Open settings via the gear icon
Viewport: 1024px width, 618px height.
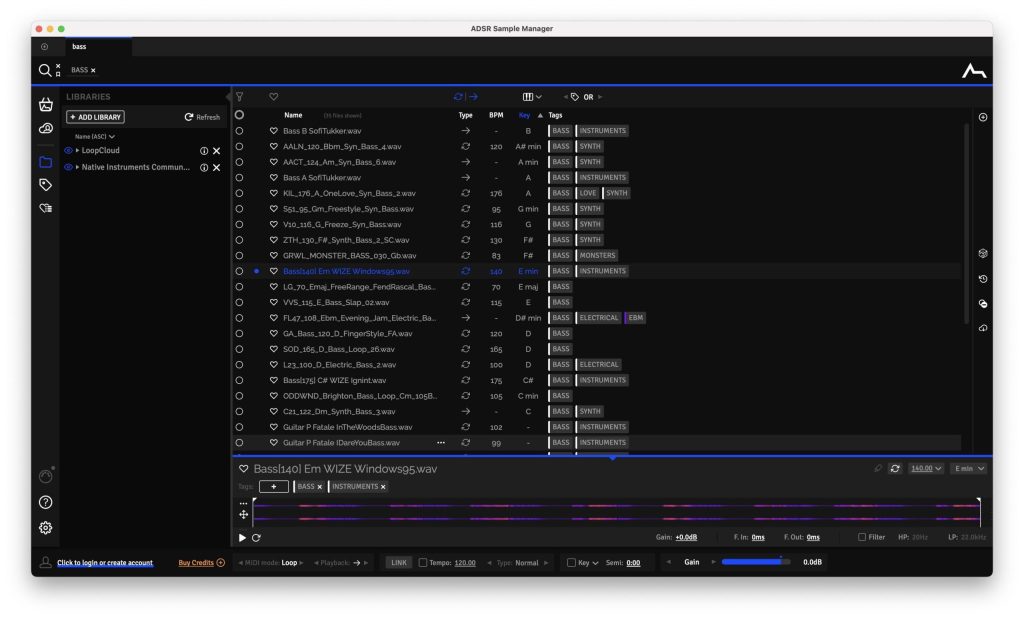[45, 528]
